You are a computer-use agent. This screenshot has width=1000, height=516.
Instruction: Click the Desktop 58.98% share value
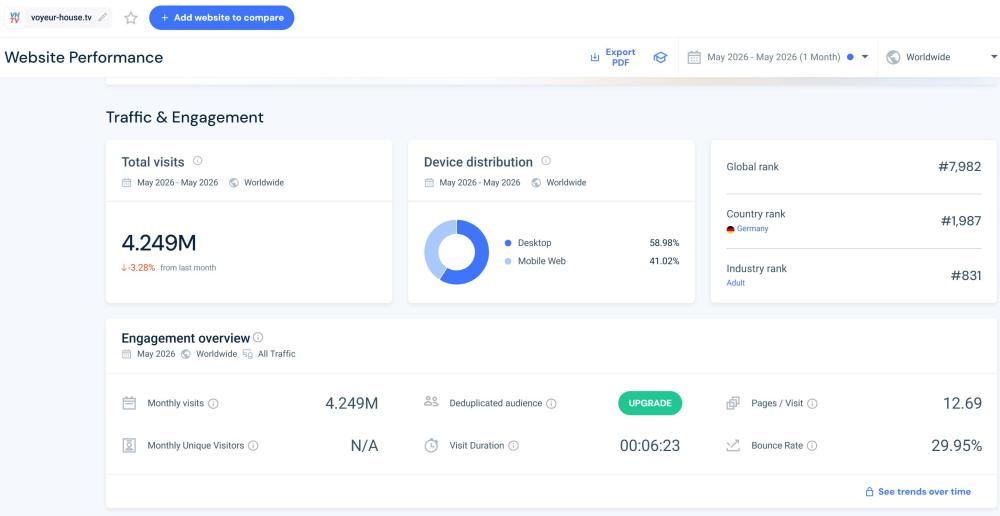pos(665,243)
